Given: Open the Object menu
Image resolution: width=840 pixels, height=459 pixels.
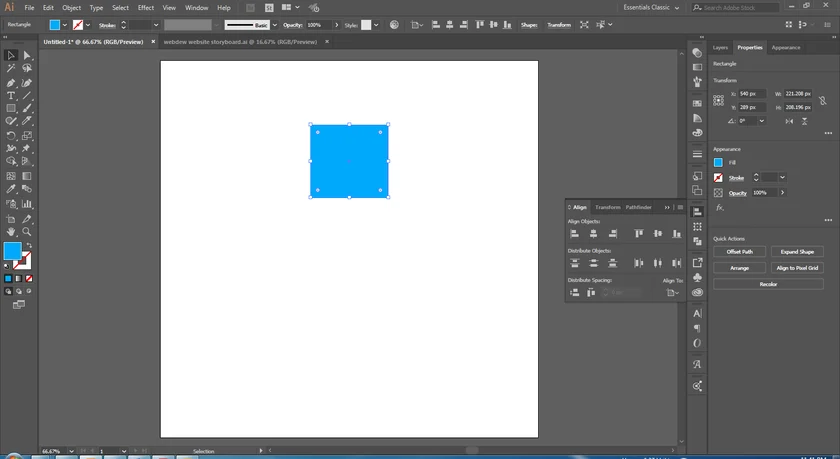Looking at the screenshot, I should tap(71, 7).
